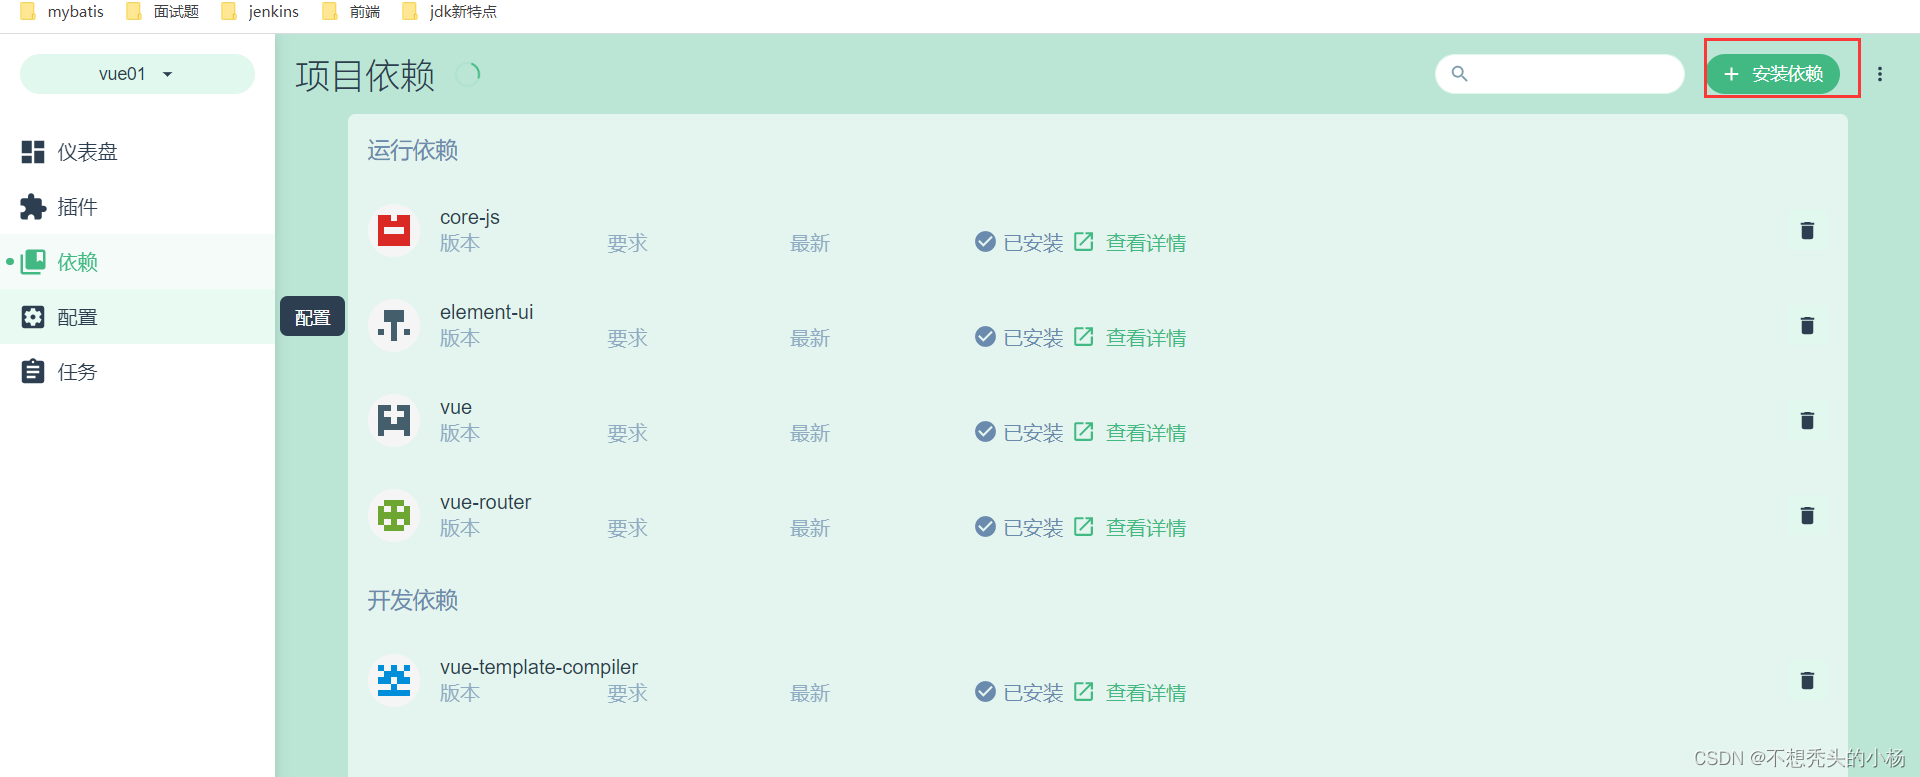Open the mybatis bookmark folder
Screen dimensions: 1920x777
(62, 12)
